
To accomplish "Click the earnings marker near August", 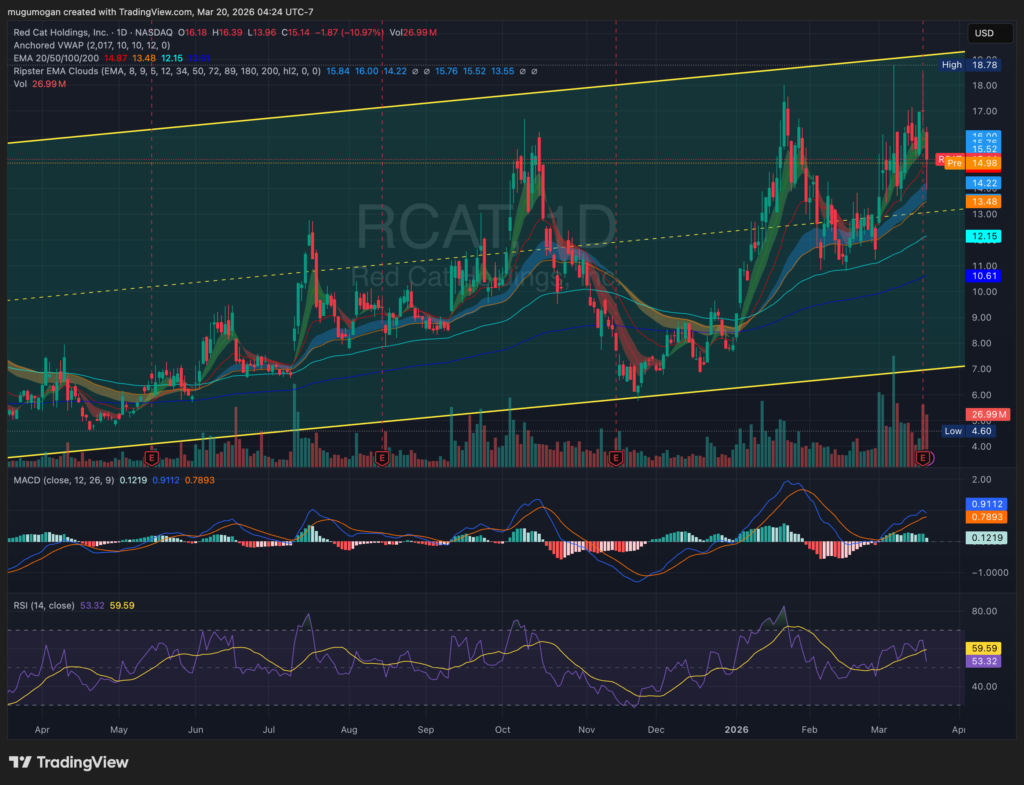I will (382, 457).
